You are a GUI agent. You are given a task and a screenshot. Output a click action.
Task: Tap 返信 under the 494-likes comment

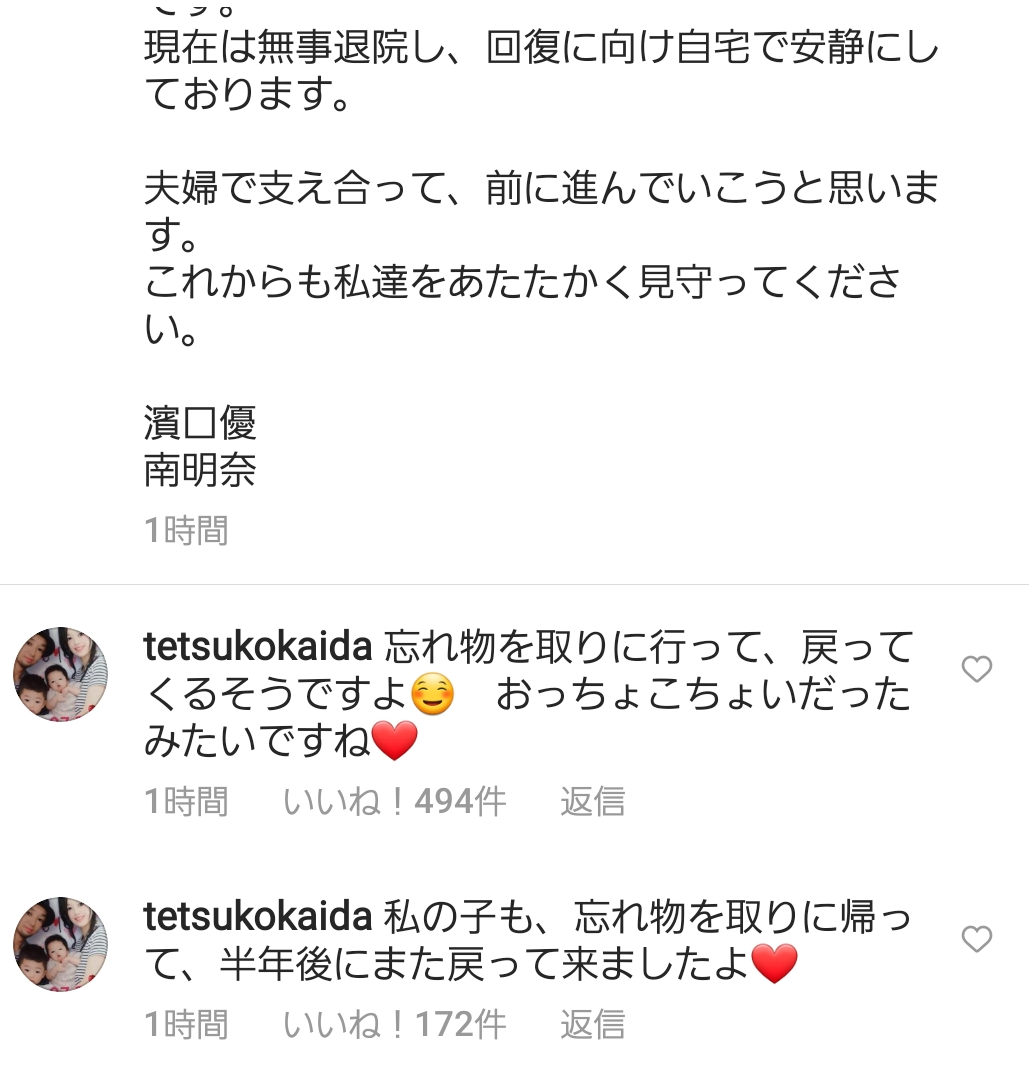[592, 802]
